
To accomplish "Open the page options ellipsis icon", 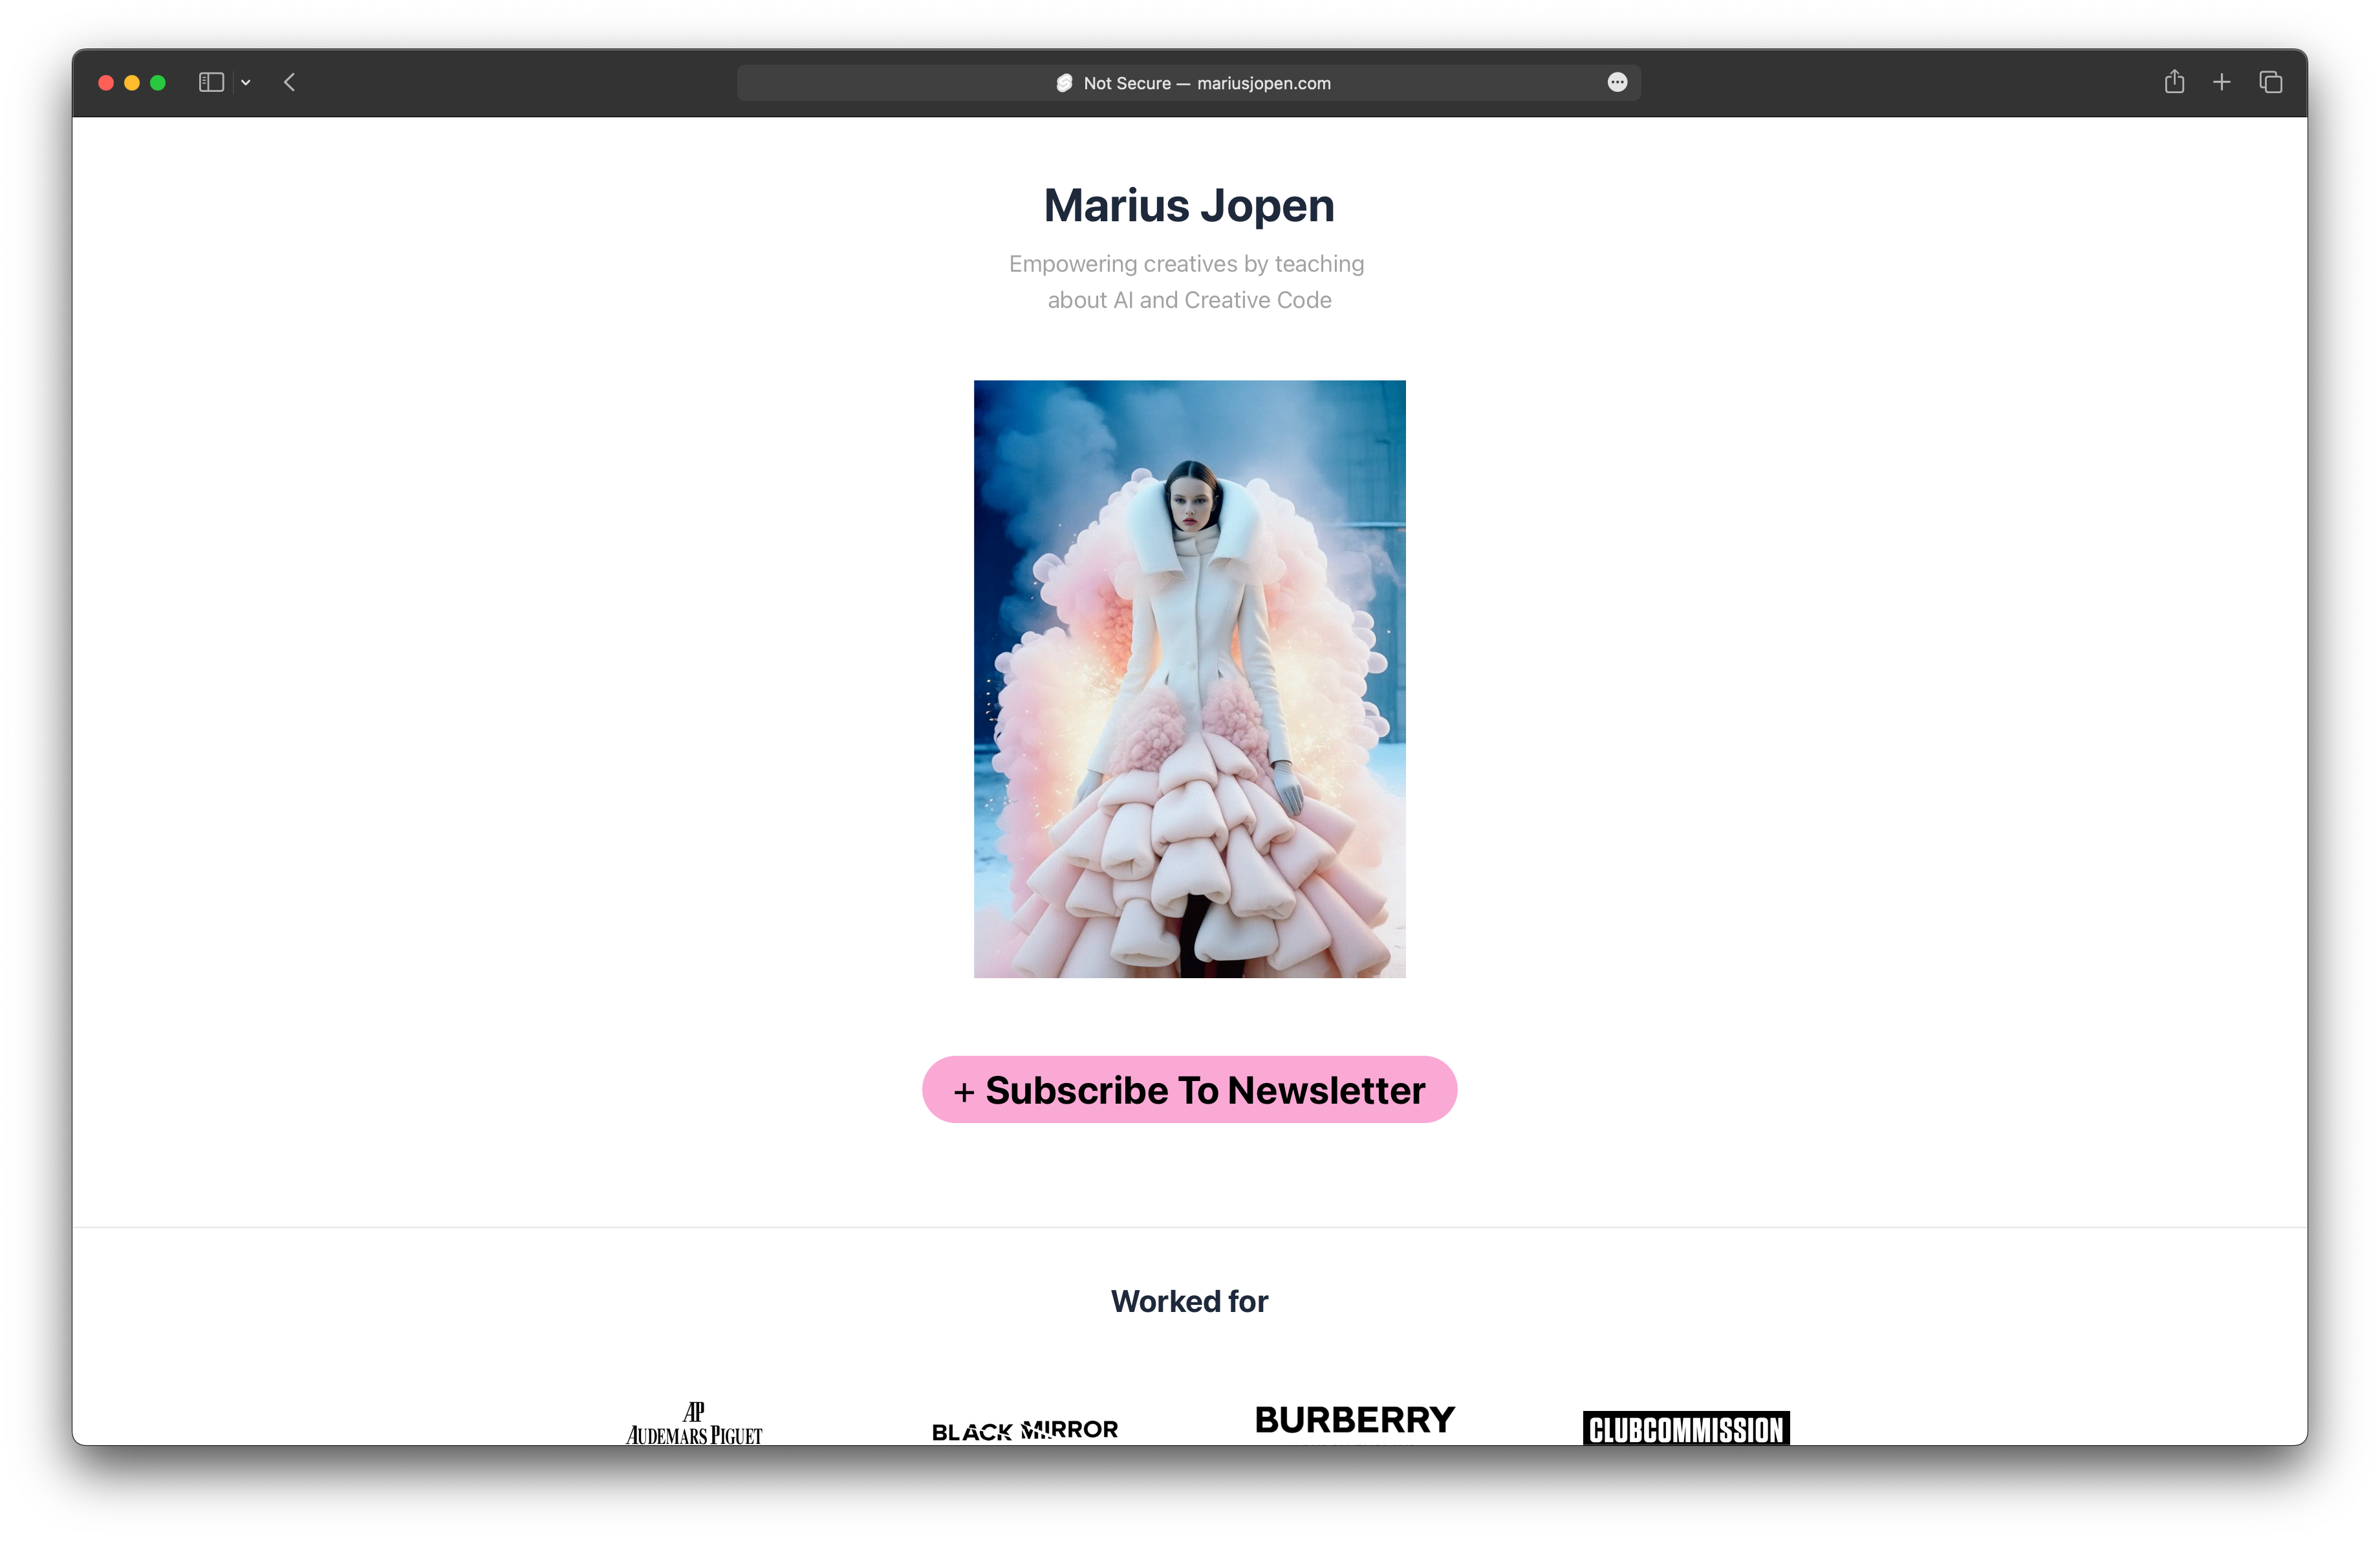I will click(1617, 83).
